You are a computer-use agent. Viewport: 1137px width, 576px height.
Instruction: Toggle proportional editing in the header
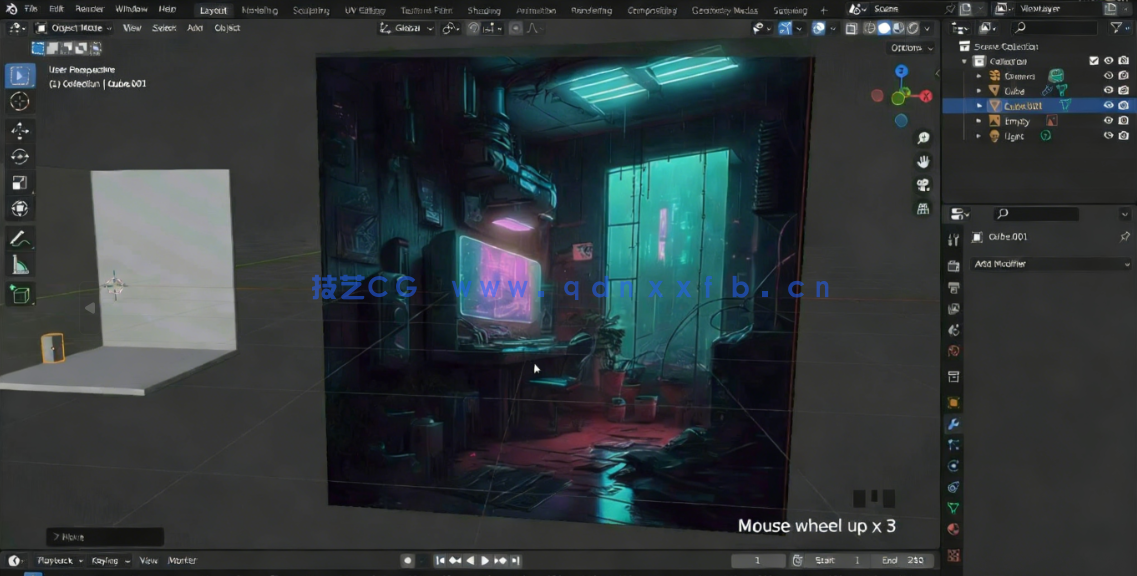coord(516,28)
